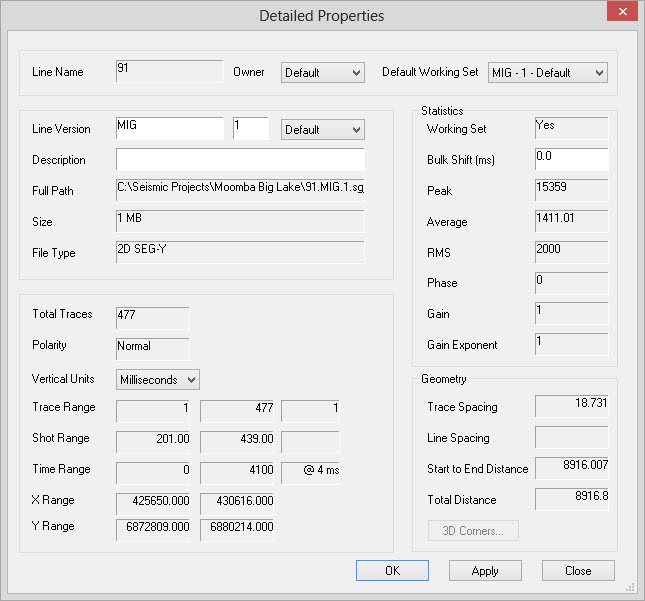Click into the Description text field

click(x=240, y=160)
